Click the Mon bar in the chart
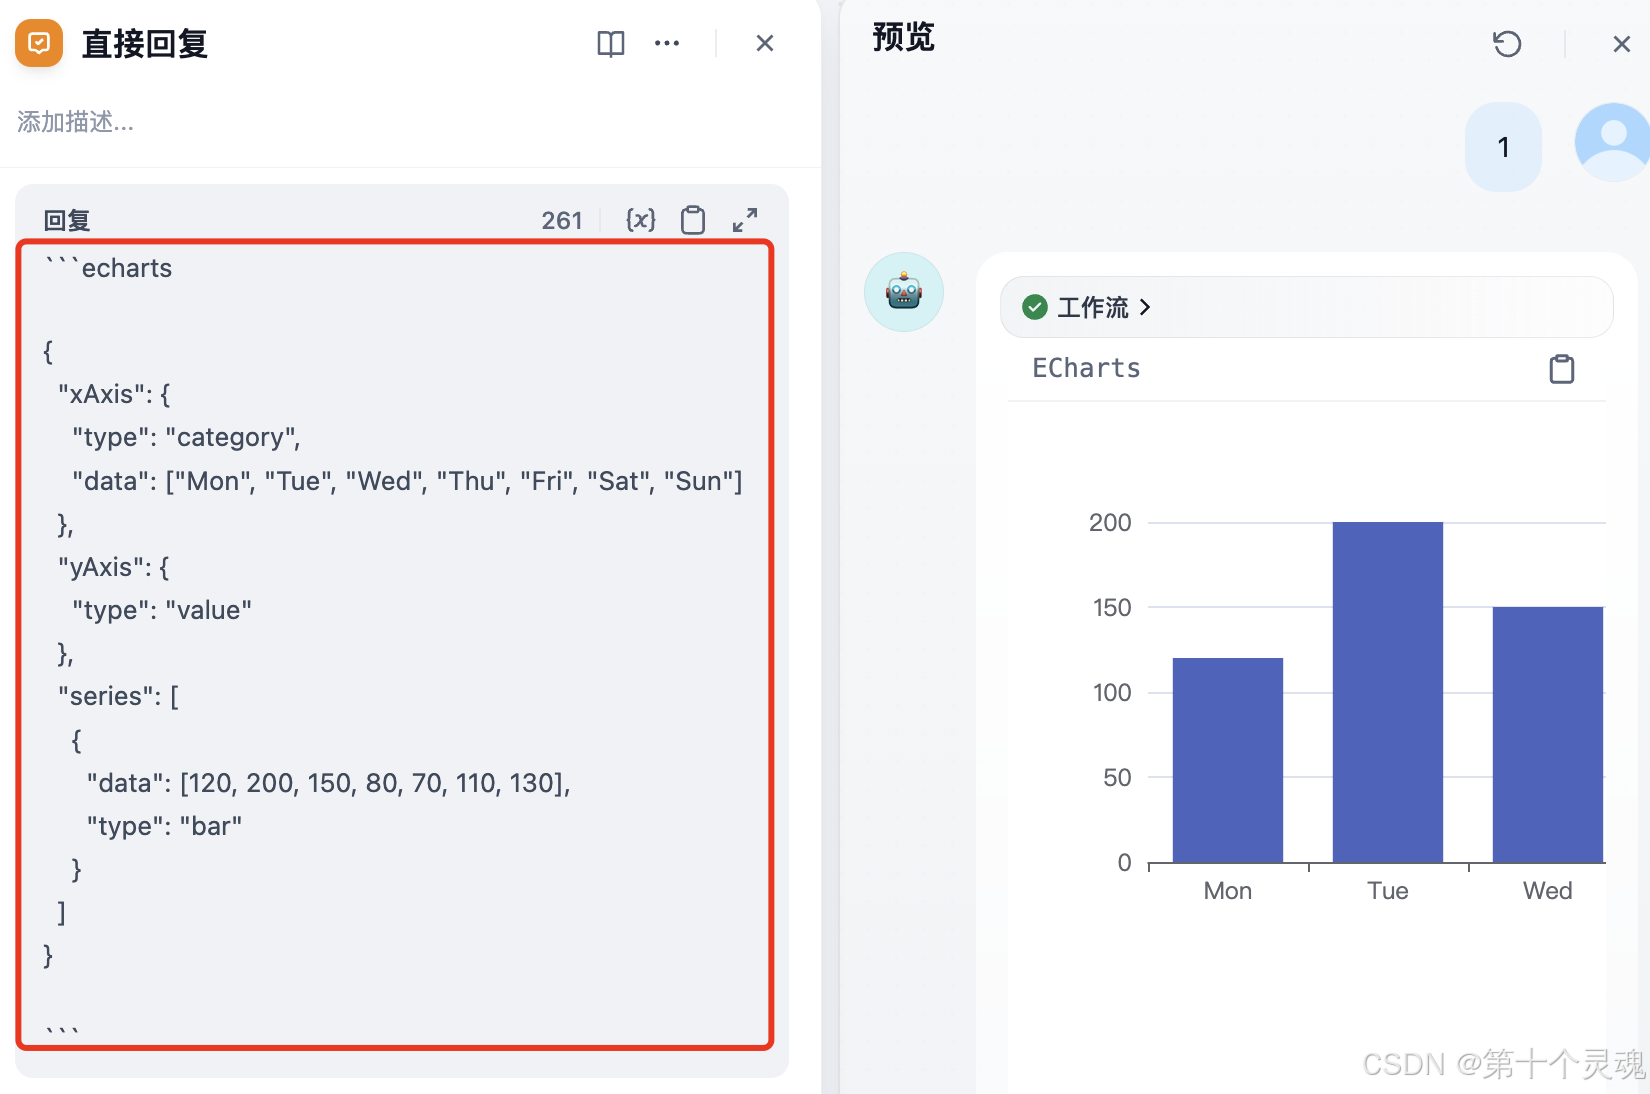 click(x=1228, y=760)
